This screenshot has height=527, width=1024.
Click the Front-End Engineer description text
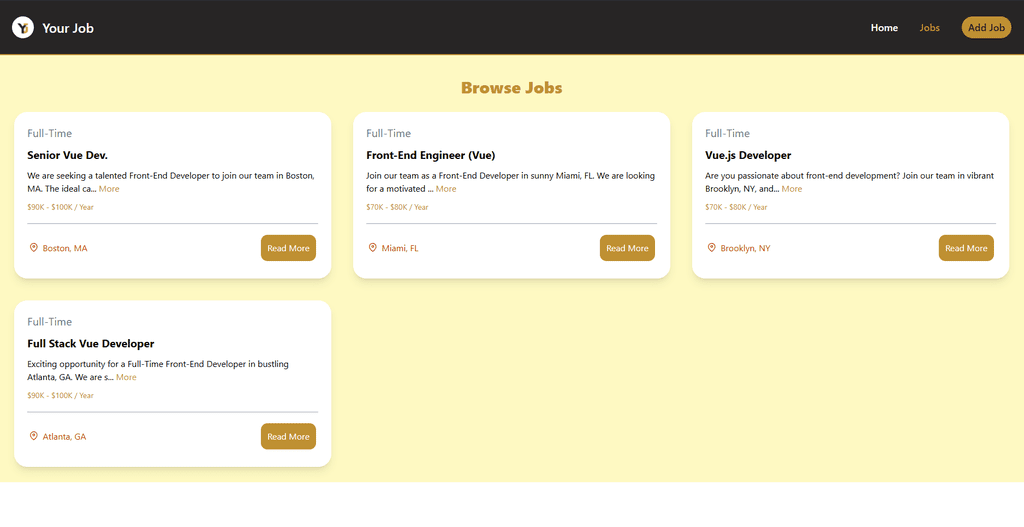point(510,182)
